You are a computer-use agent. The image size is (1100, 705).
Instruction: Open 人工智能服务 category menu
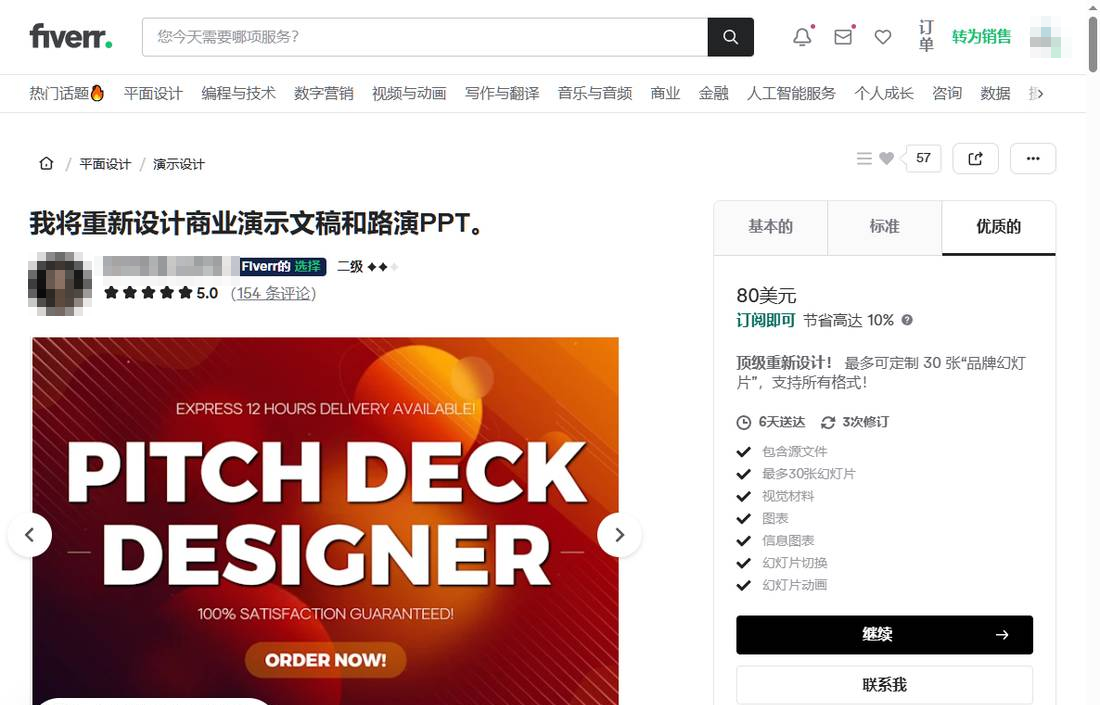[x=791, y=93]
